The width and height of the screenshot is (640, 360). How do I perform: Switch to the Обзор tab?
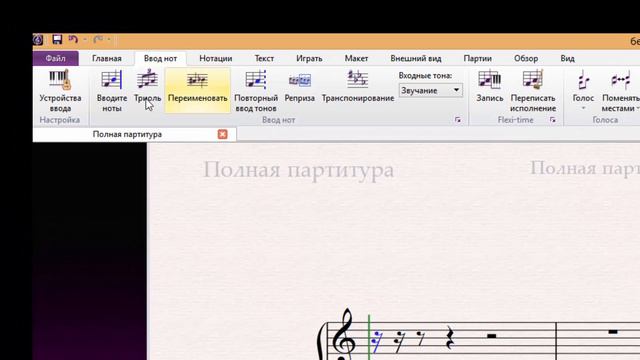click(x=526, y=58)
